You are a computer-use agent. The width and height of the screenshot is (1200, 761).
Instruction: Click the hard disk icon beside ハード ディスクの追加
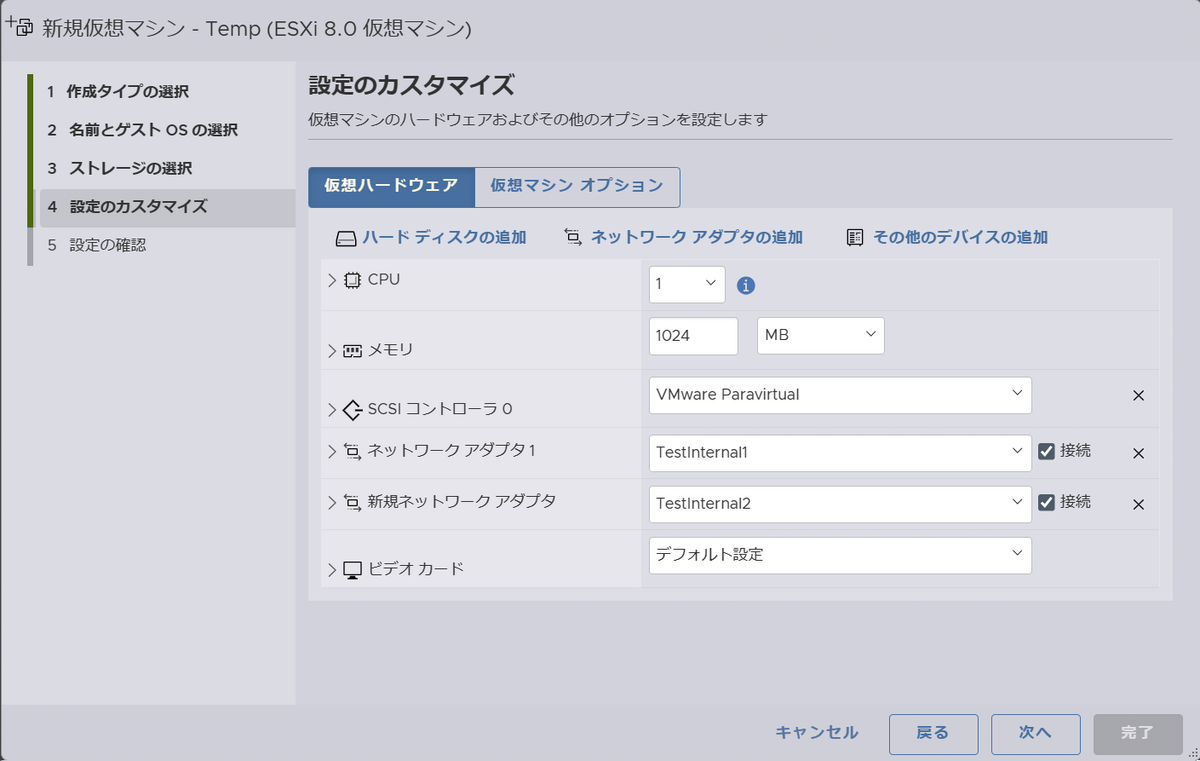345,238
